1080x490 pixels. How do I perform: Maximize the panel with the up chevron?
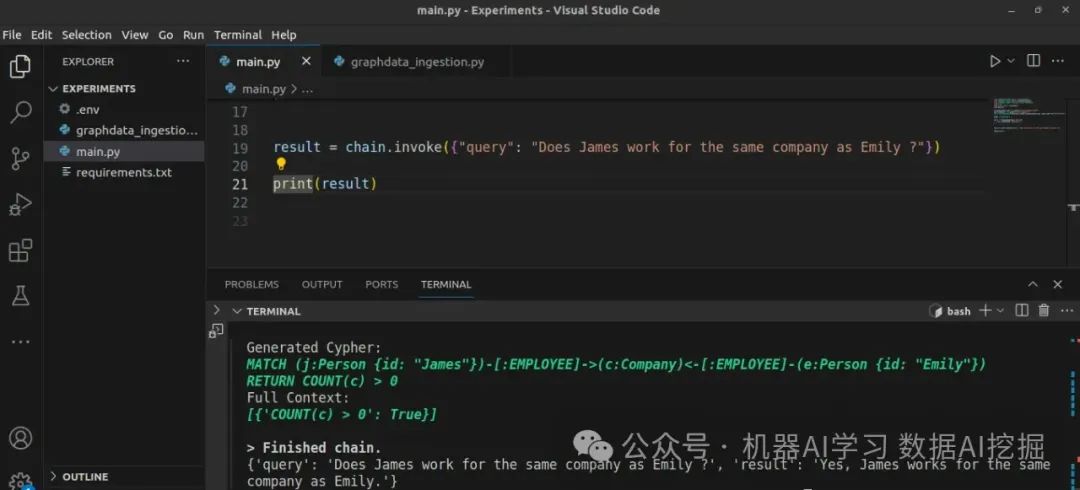1033,285
